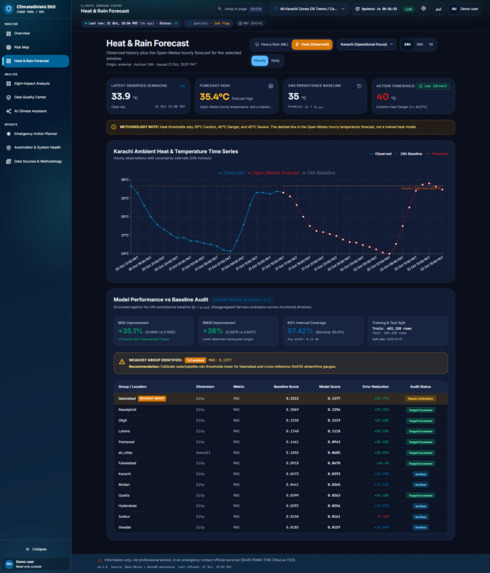The image size is (490, 573).
Task: Click the Emergency Action Planner icon
Action: tap(8, 134)
